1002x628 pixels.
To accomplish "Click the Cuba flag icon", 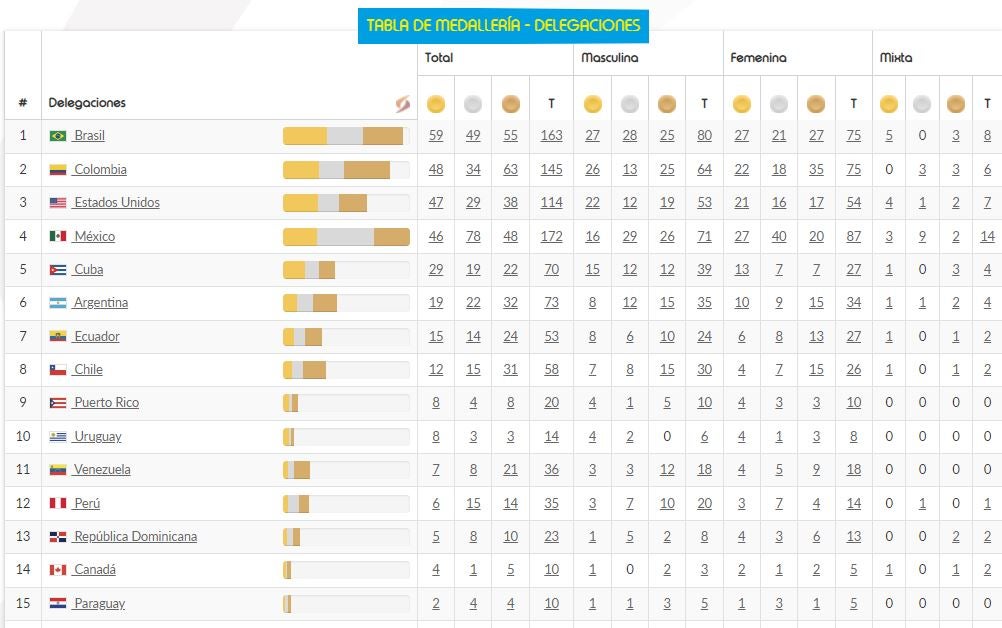I will tap(58, 270).
